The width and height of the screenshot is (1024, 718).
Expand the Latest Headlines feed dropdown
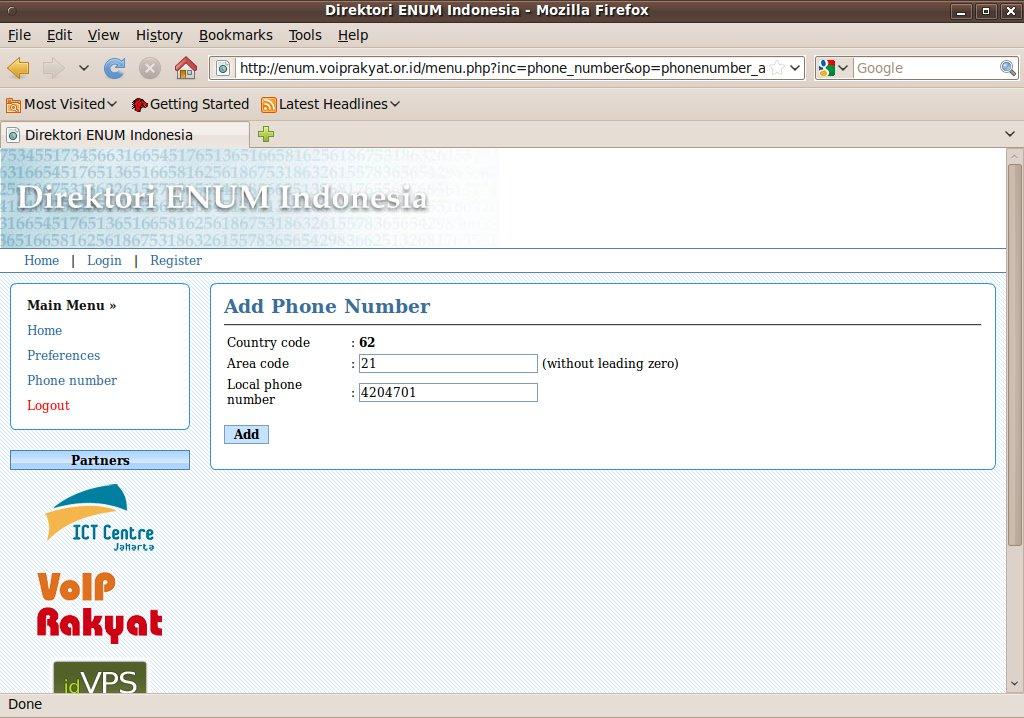[x=330, y=104]
